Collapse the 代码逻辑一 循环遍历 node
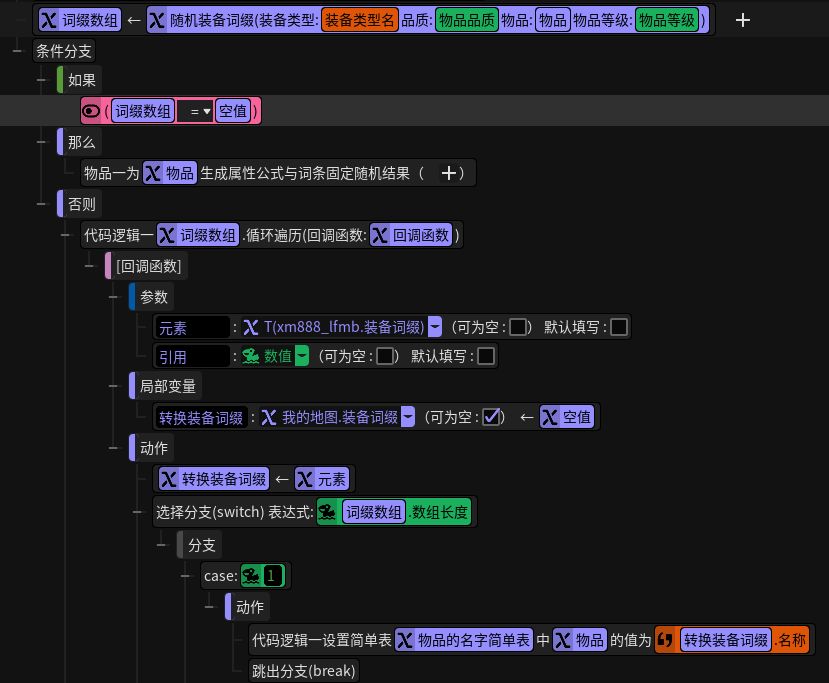The width and height of the screenshot is (829, 683). point(65,235)
